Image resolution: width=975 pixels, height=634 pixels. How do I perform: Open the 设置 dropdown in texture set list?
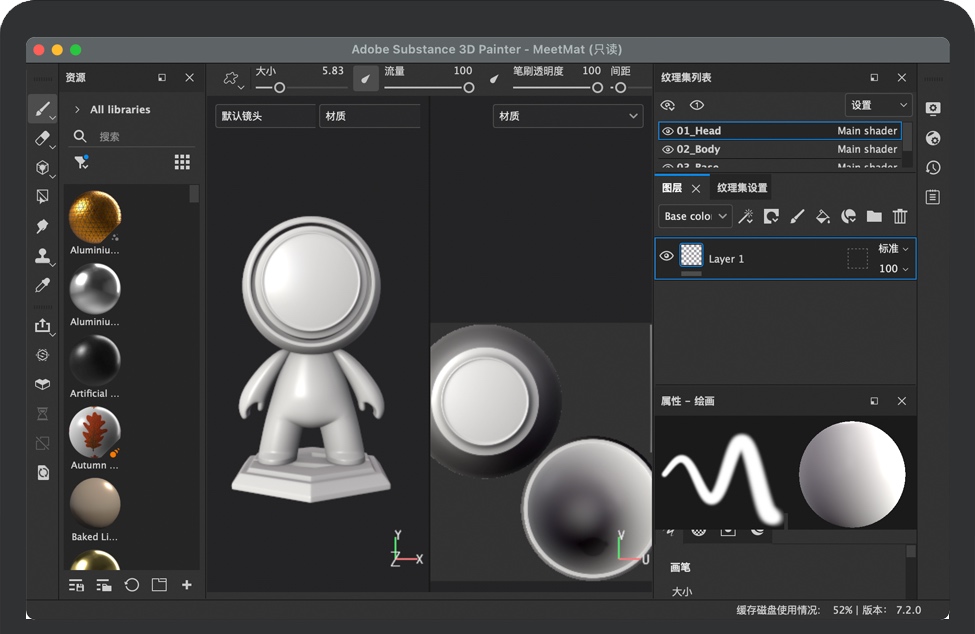click(878, 105)
